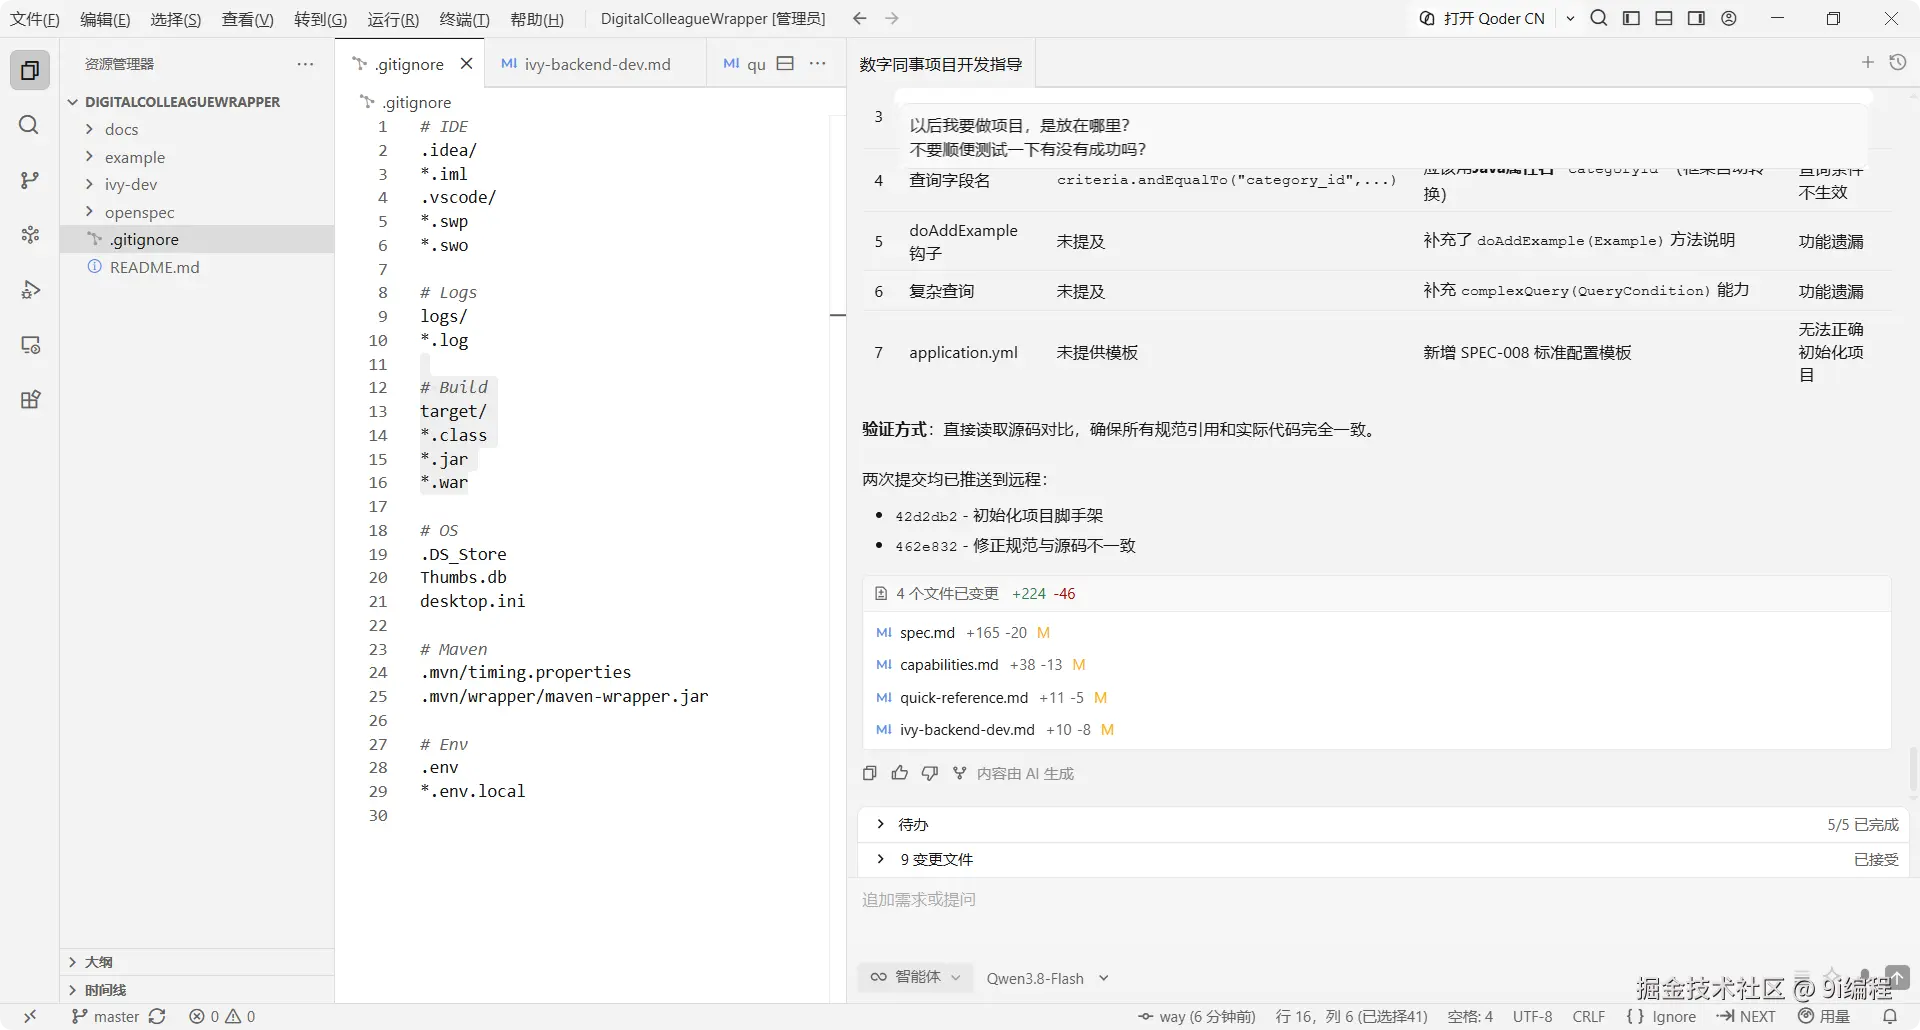Click remote window icon in status bar

[30, 1016]
